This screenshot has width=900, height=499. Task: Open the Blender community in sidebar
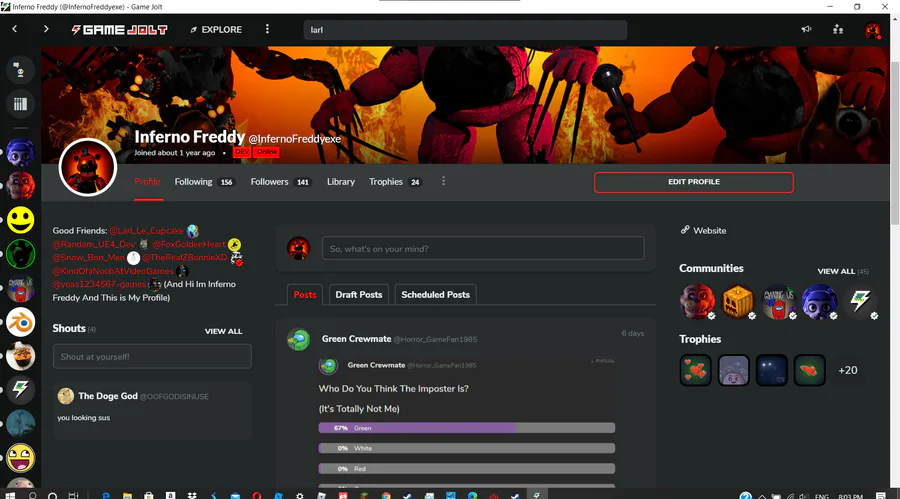coord(20,322)
